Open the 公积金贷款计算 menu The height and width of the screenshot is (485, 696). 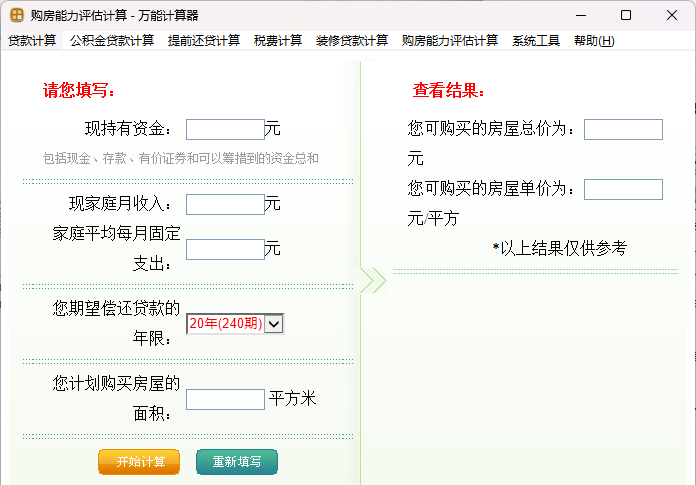(112, 41)
